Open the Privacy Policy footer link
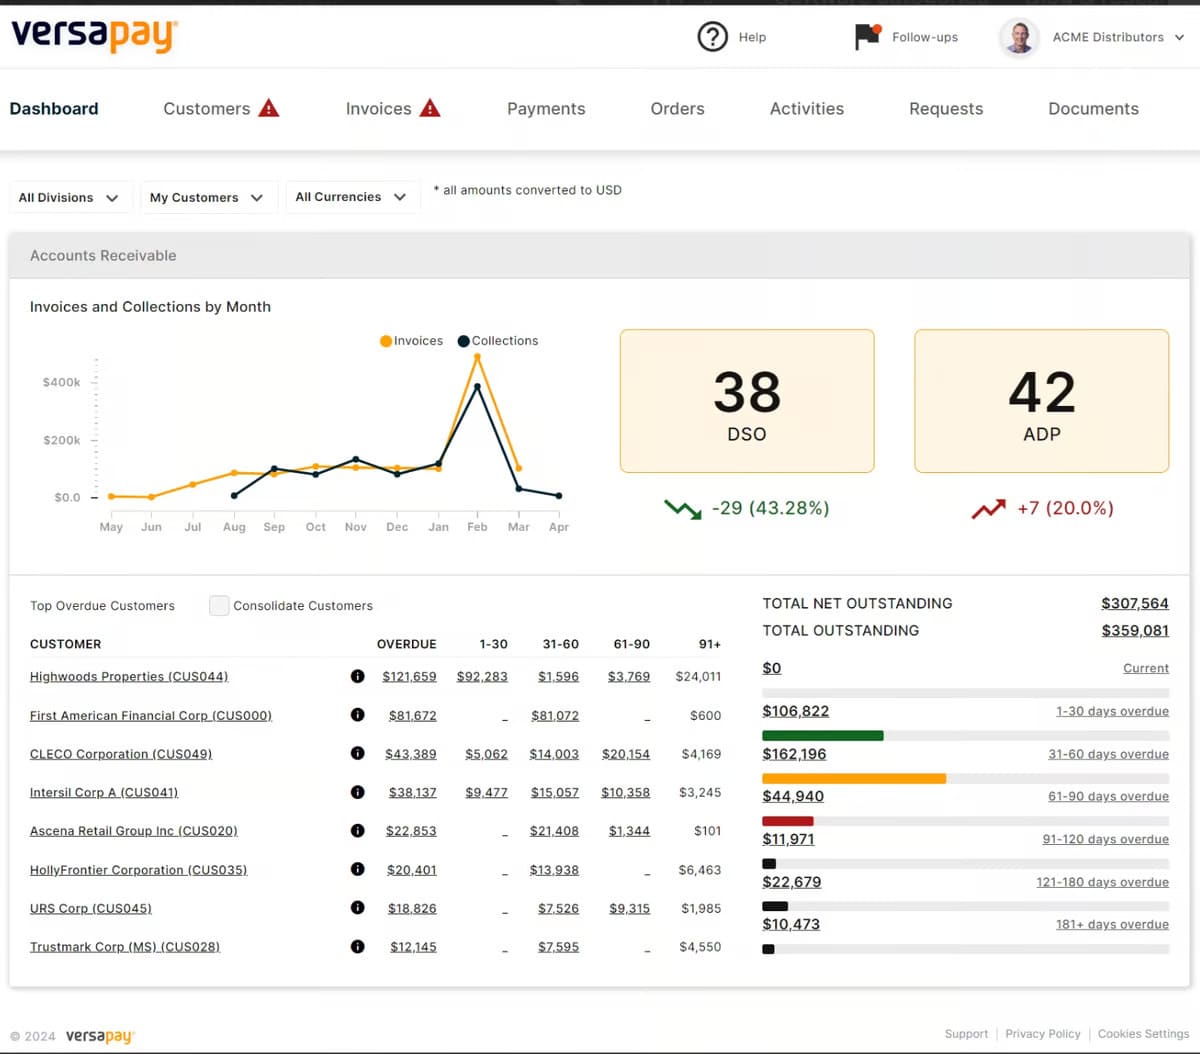 (1043, 1034)
